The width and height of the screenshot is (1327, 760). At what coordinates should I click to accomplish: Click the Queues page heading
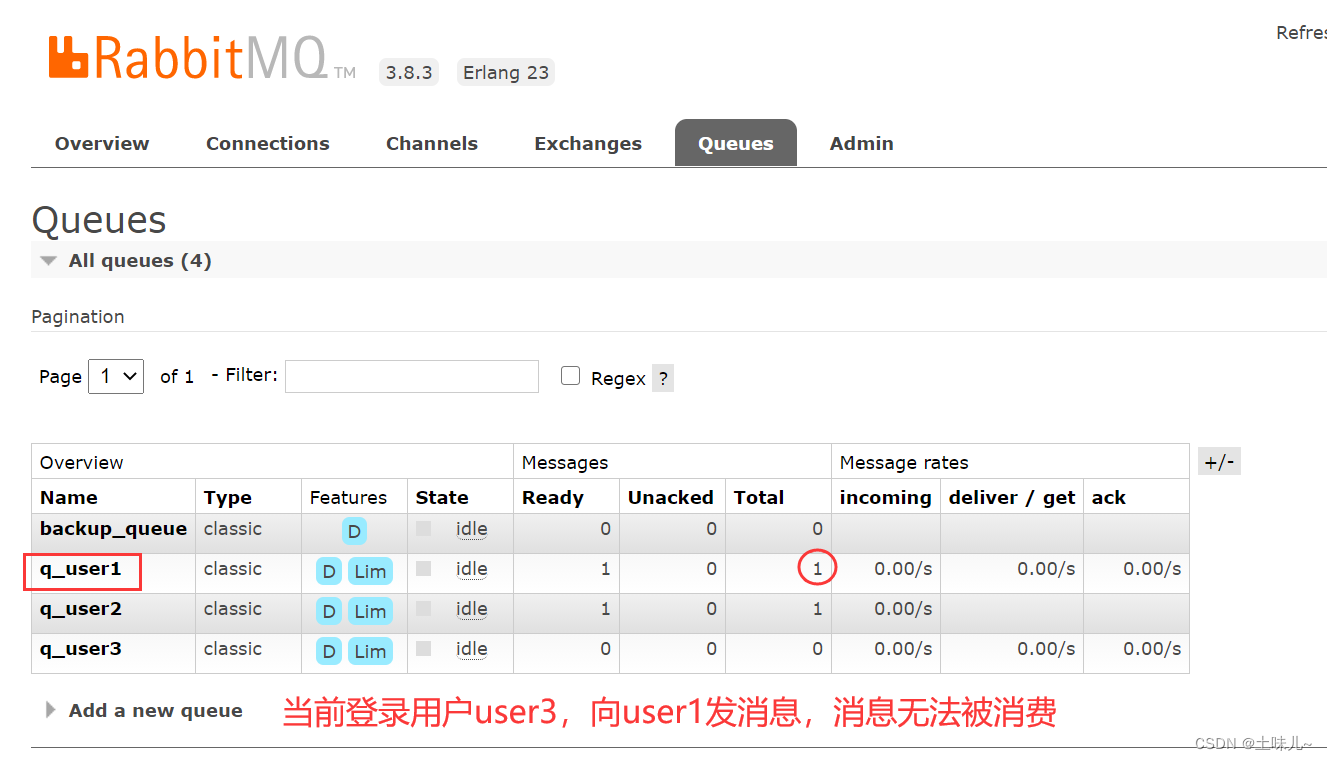(99, 220)
